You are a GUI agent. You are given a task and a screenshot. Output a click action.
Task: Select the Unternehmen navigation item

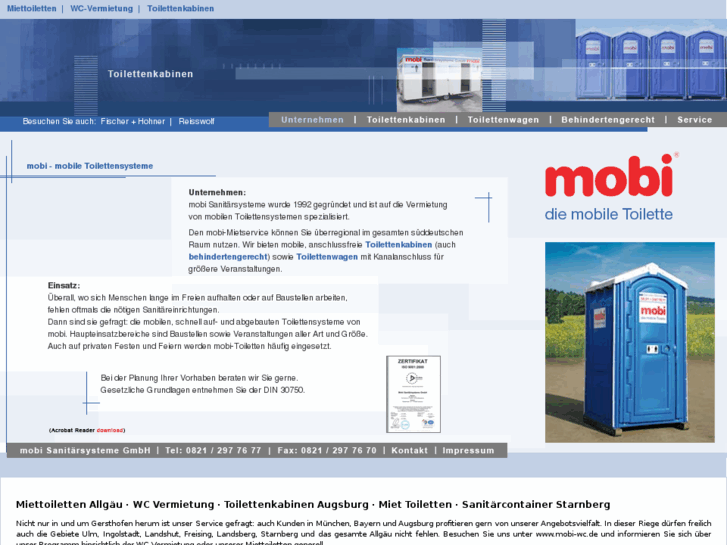312,120
